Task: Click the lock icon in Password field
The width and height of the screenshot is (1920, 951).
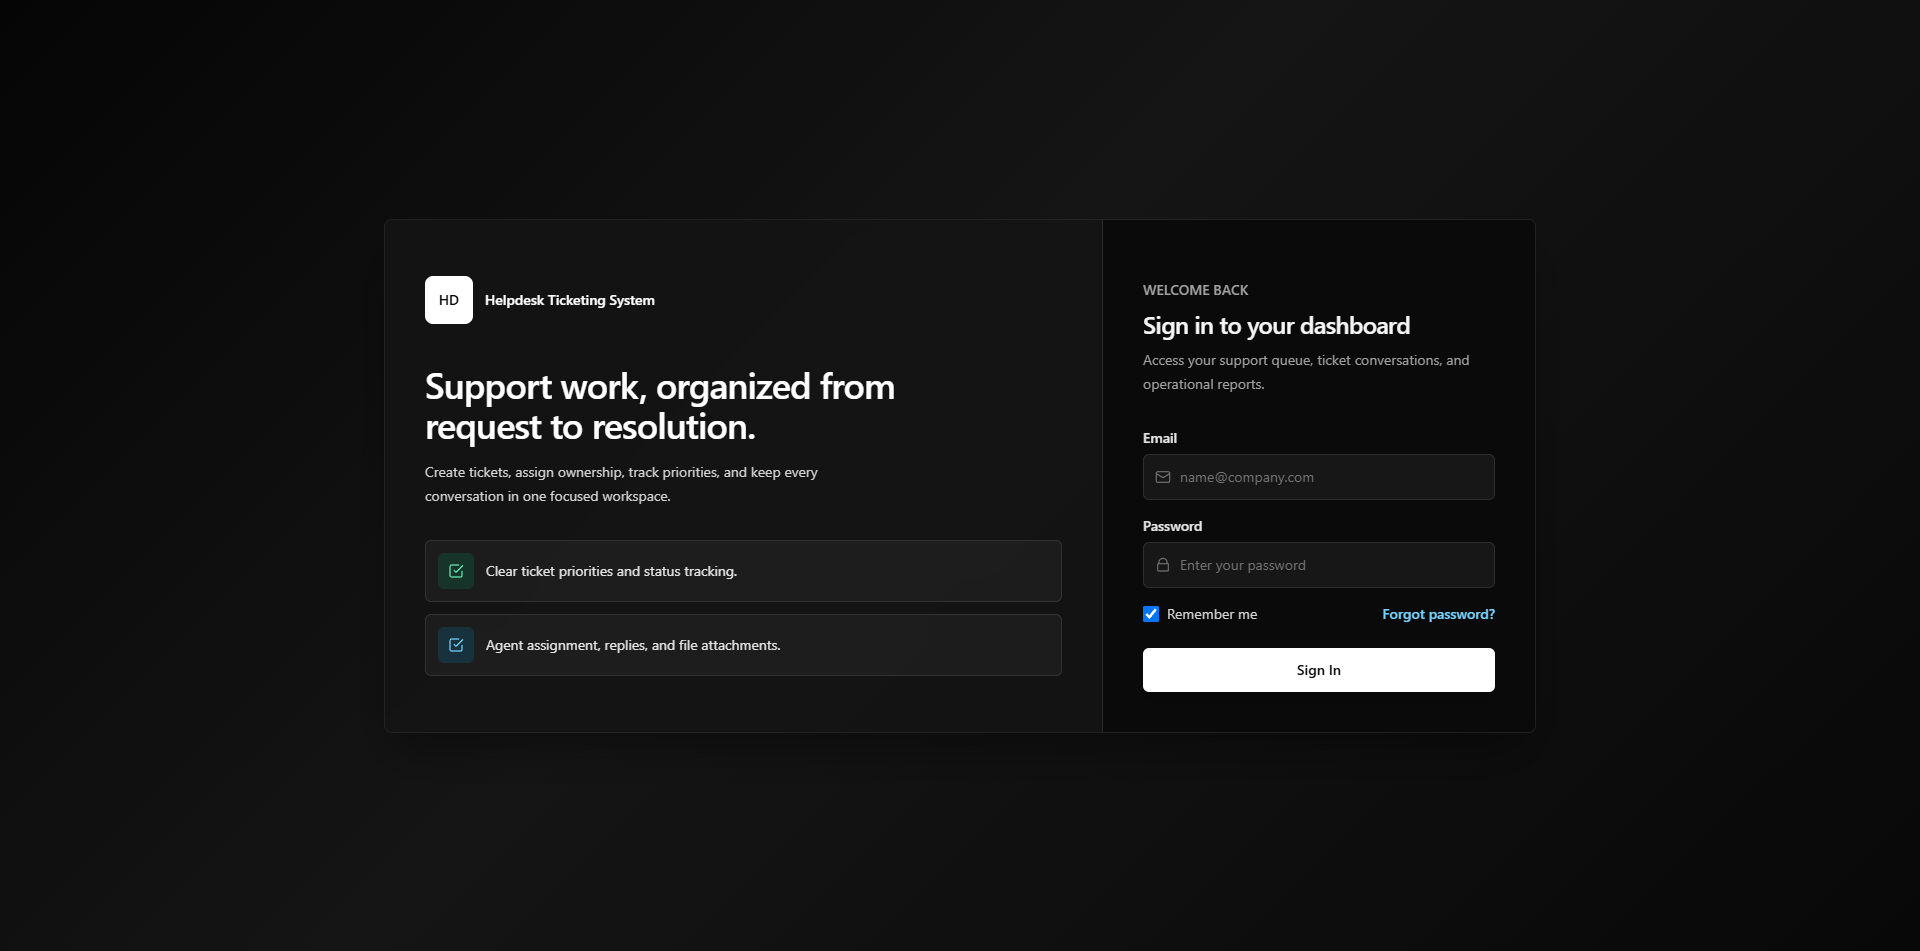Action: pyautogui.click(x=1163, y=565)
